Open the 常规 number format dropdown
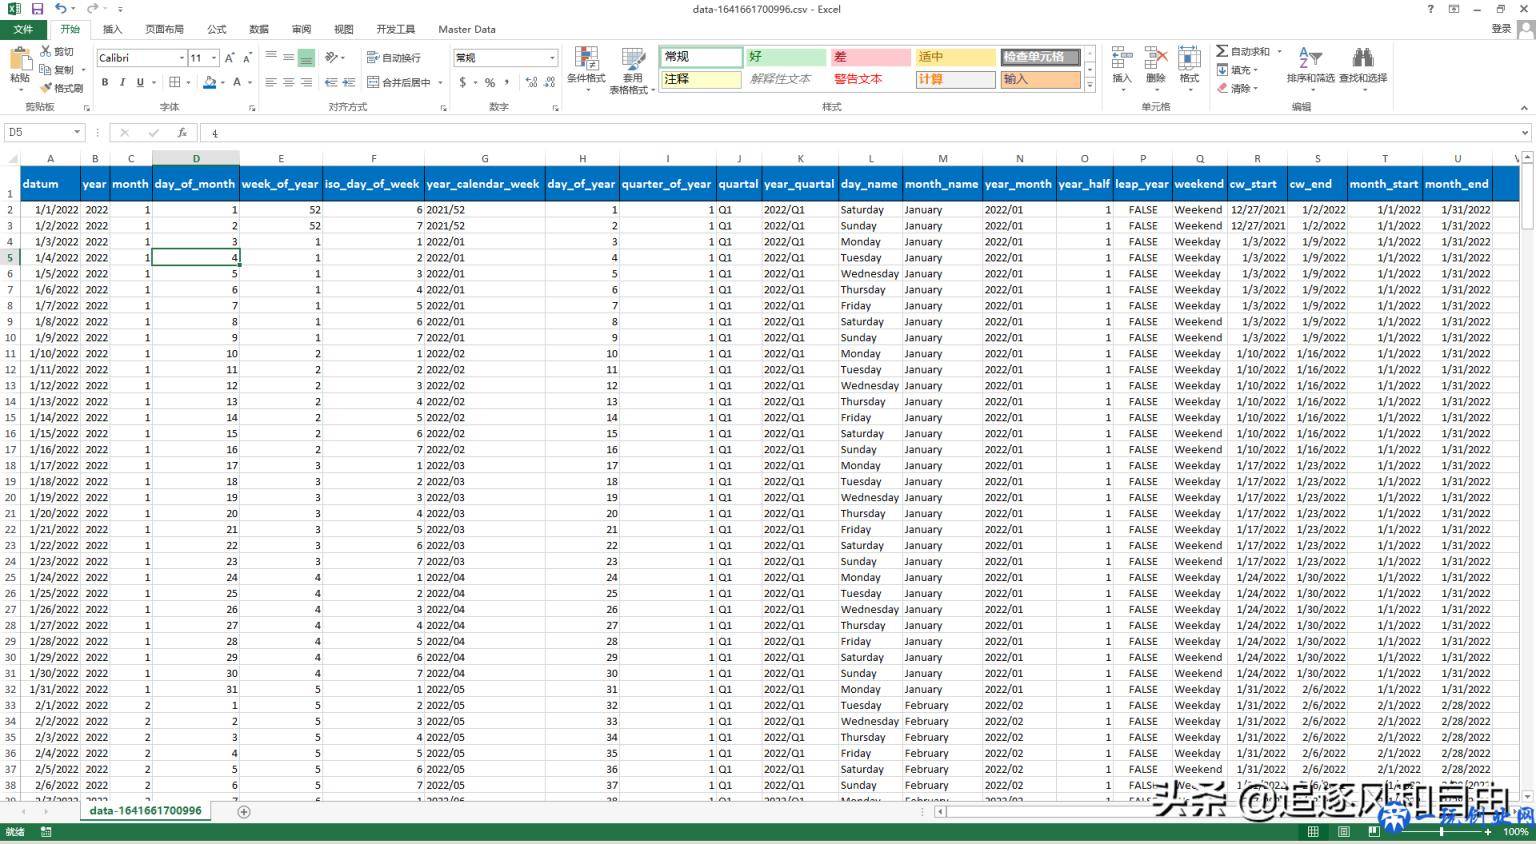The width and height of the screenshot is (1536, 844). click(x=552, y=58)
